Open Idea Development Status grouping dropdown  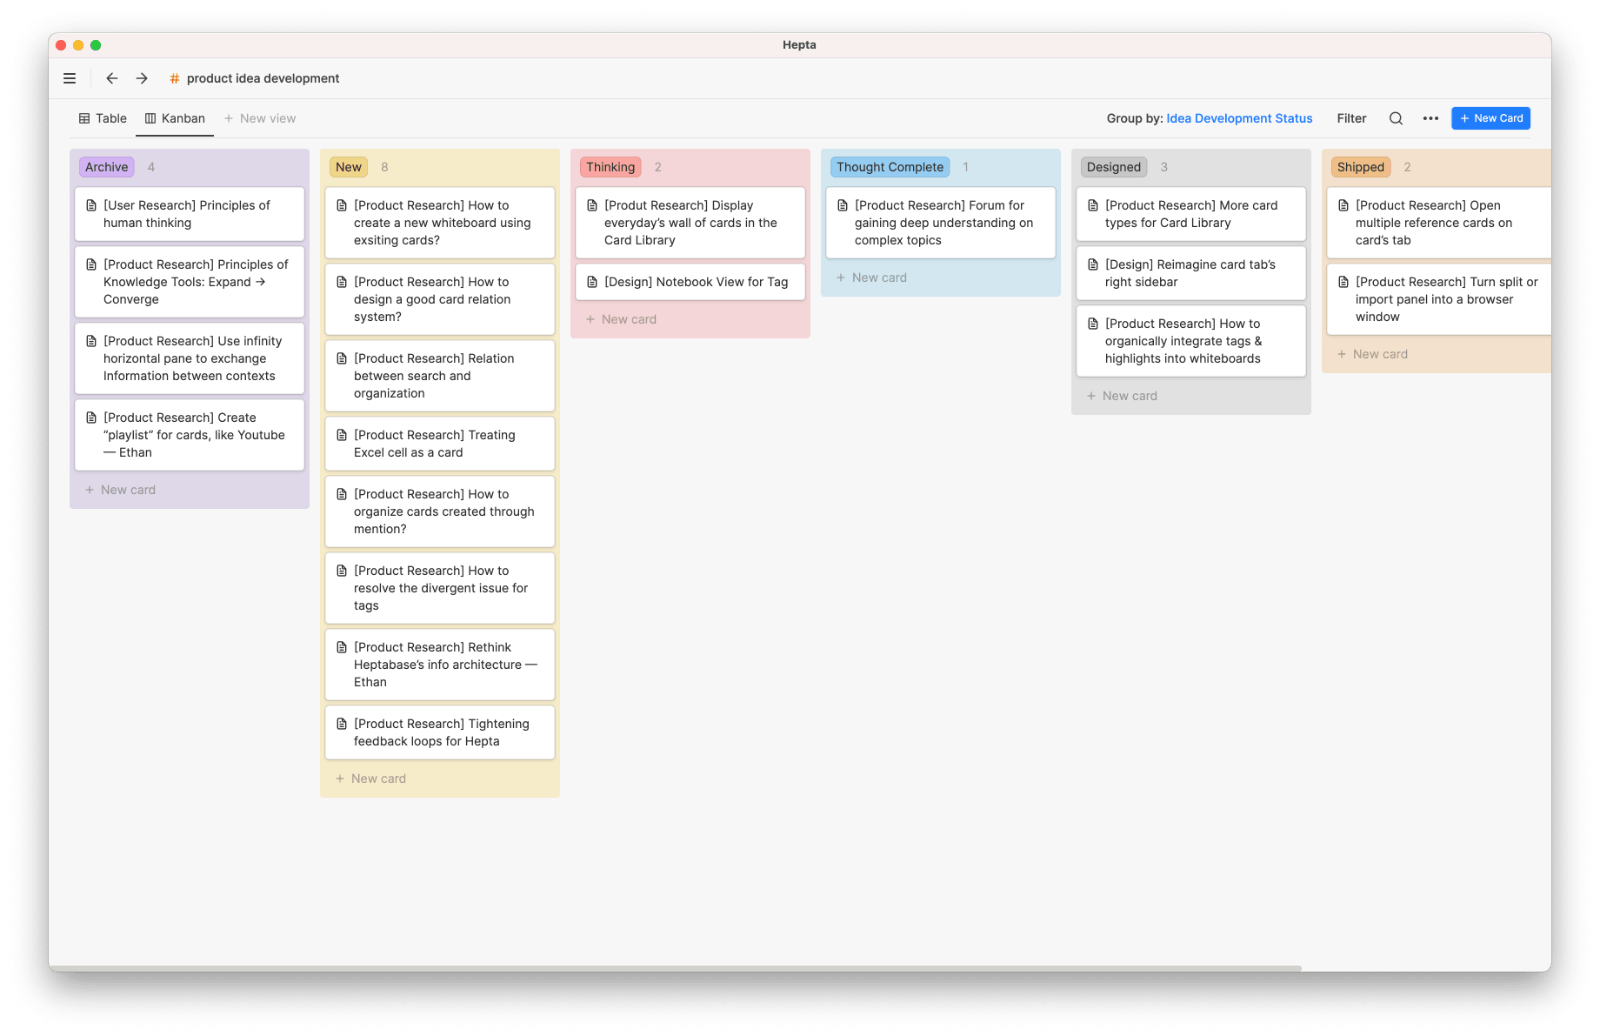(1238, 118)
